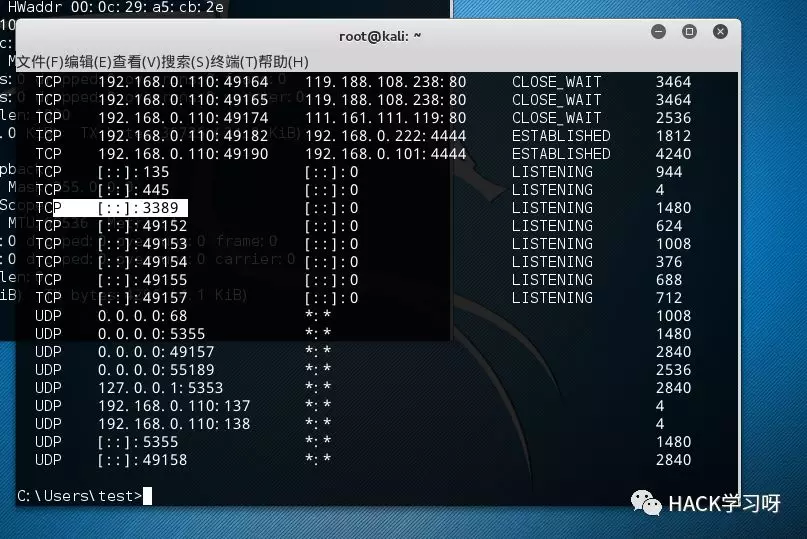Screen dimensions: 807x539
Task: Click UDP address [::]:49158
Action: [x=143, y=460]
